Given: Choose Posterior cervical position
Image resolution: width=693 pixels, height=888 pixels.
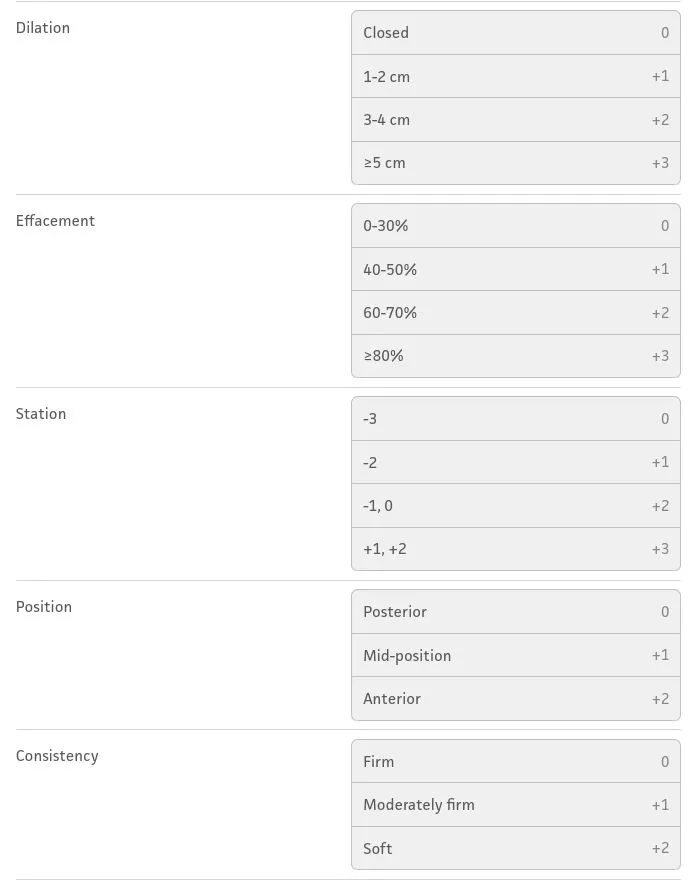Looking at the screenshot, I should tap(515, 612).
